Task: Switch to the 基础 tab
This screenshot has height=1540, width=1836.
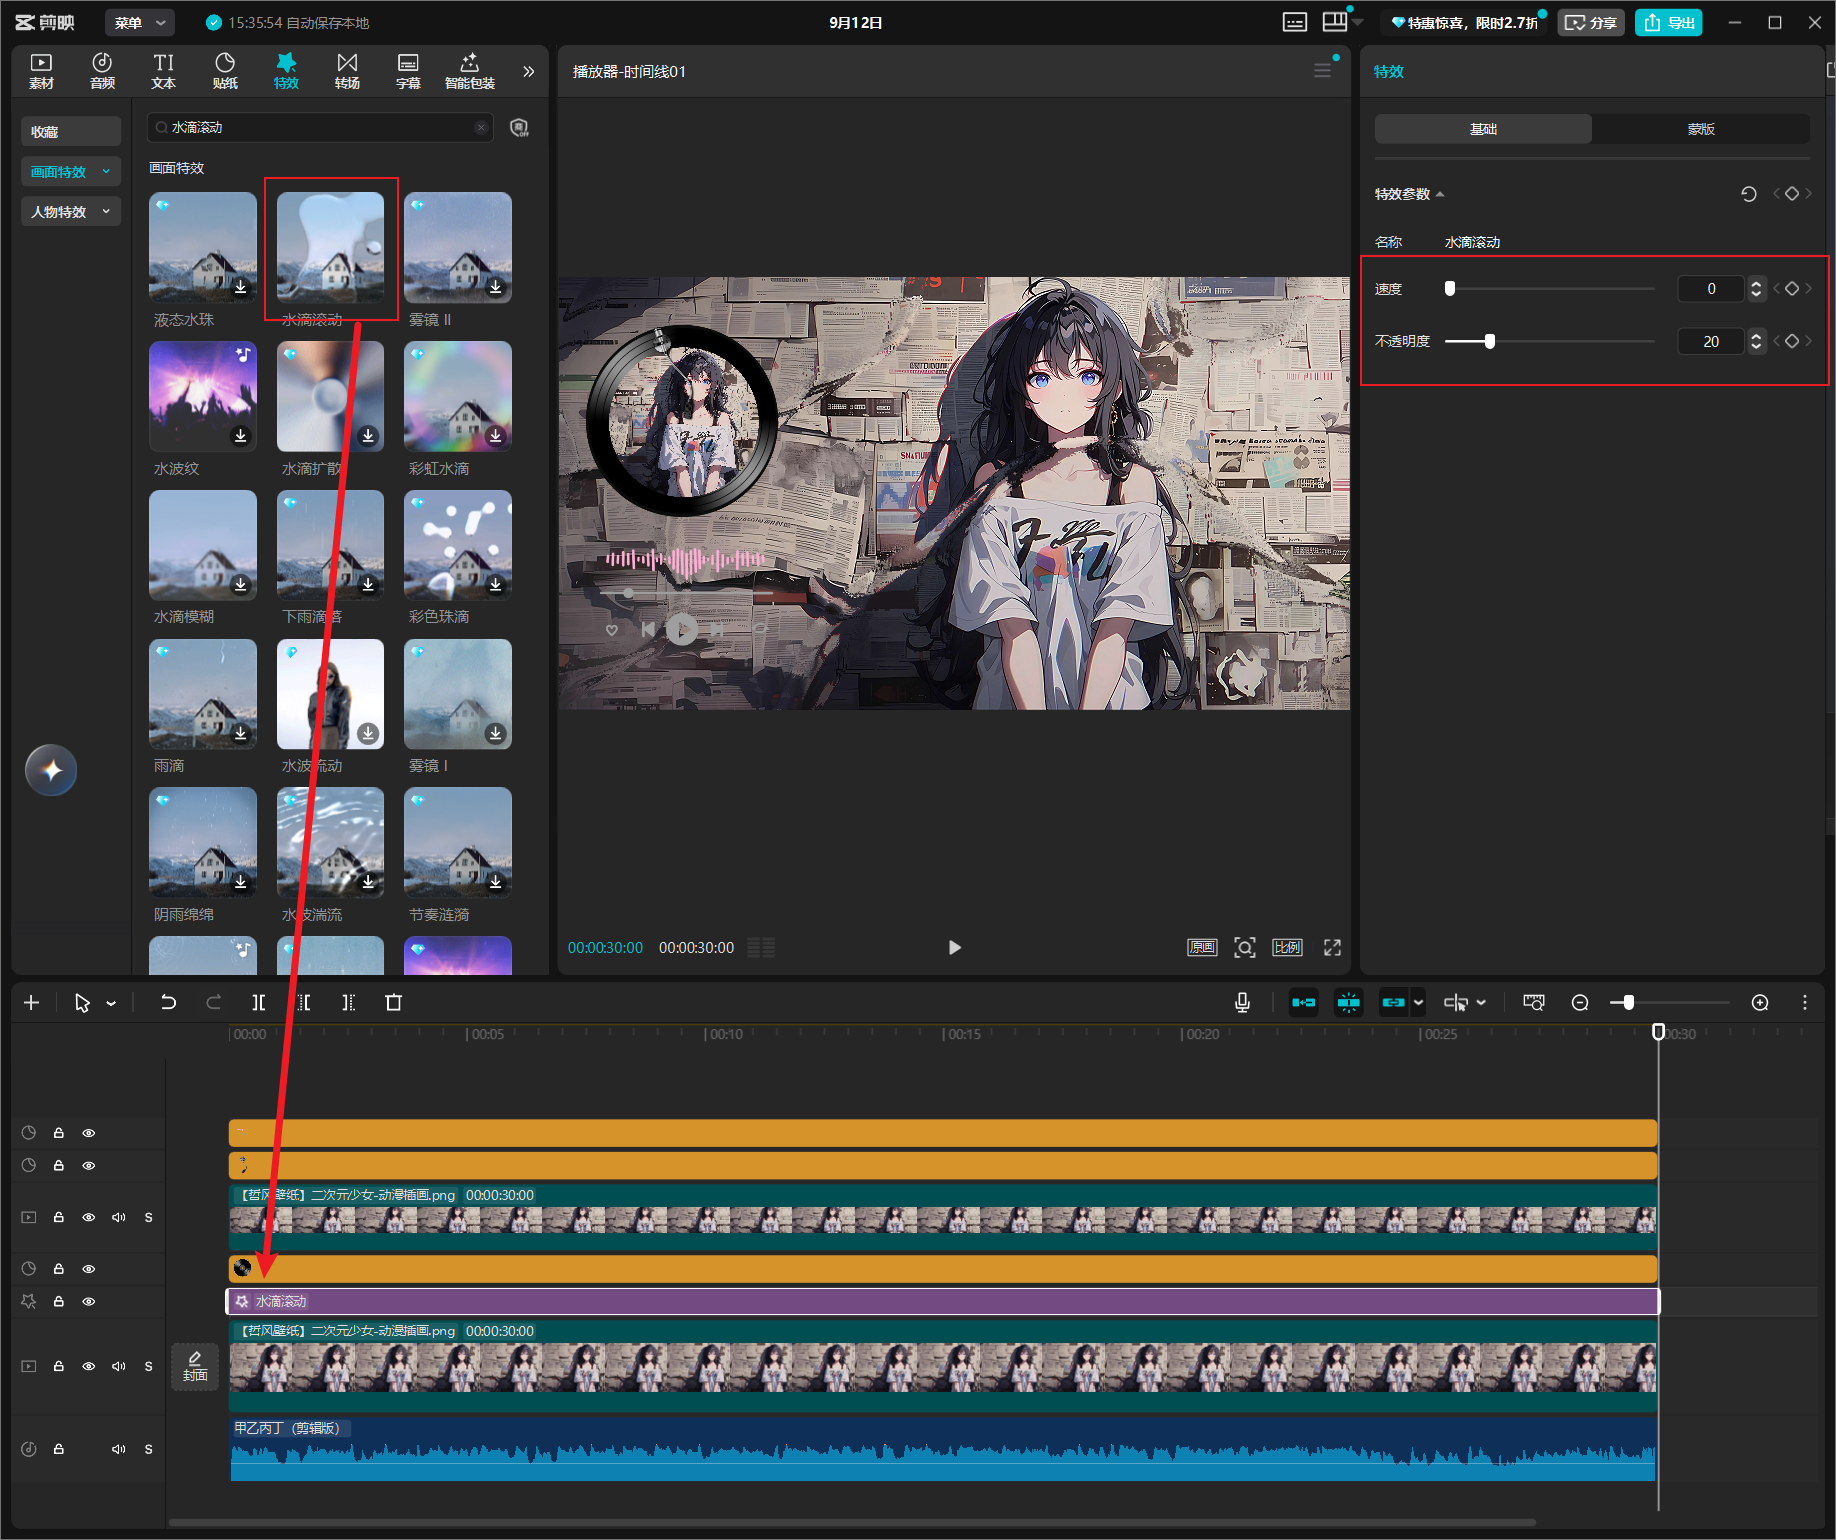Action: click(1483, 129)
